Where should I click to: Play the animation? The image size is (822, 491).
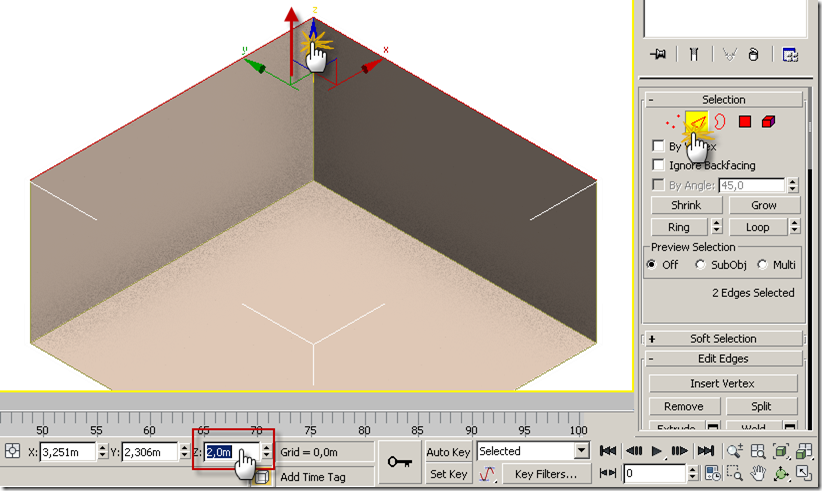pos(656,451)
